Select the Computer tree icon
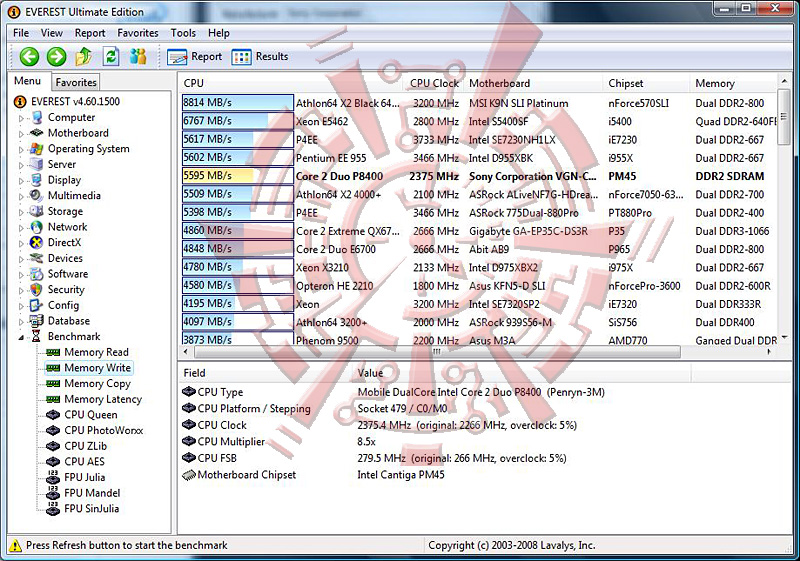800x561 pixels. point(37,117)
